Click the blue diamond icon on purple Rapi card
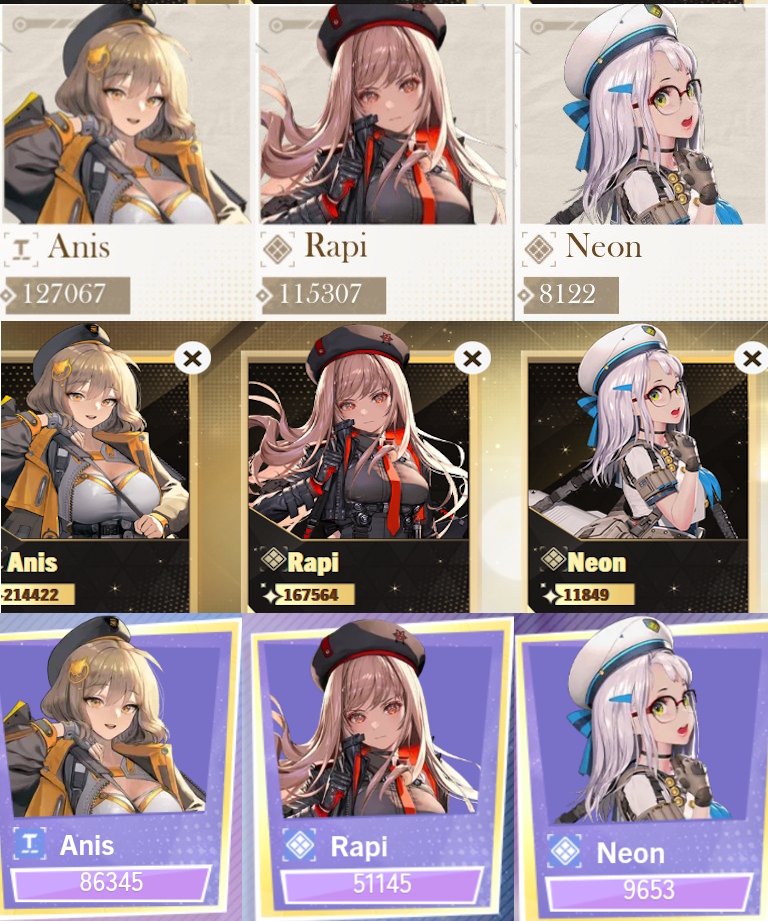Screen dimensions: 768x921 pos(300,845)
